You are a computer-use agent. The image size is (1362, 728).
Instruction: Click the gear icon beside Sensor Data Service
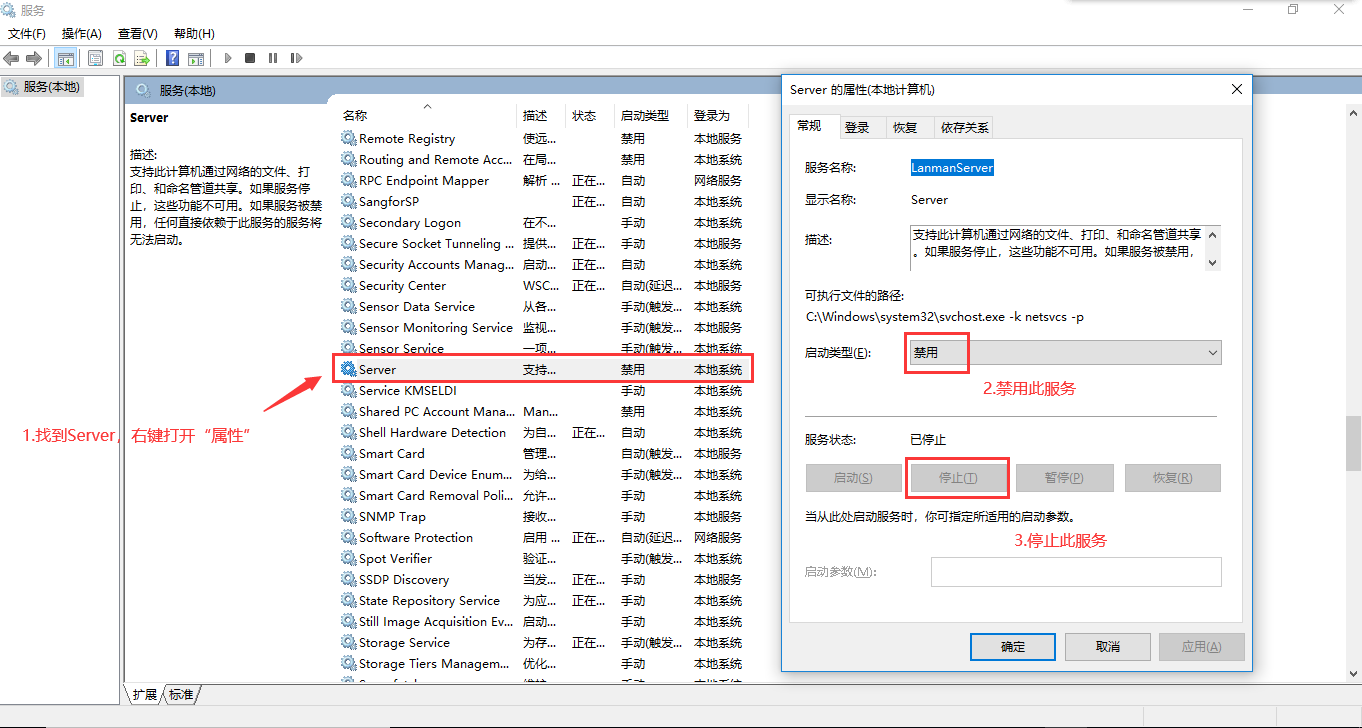tap(348, 306)
